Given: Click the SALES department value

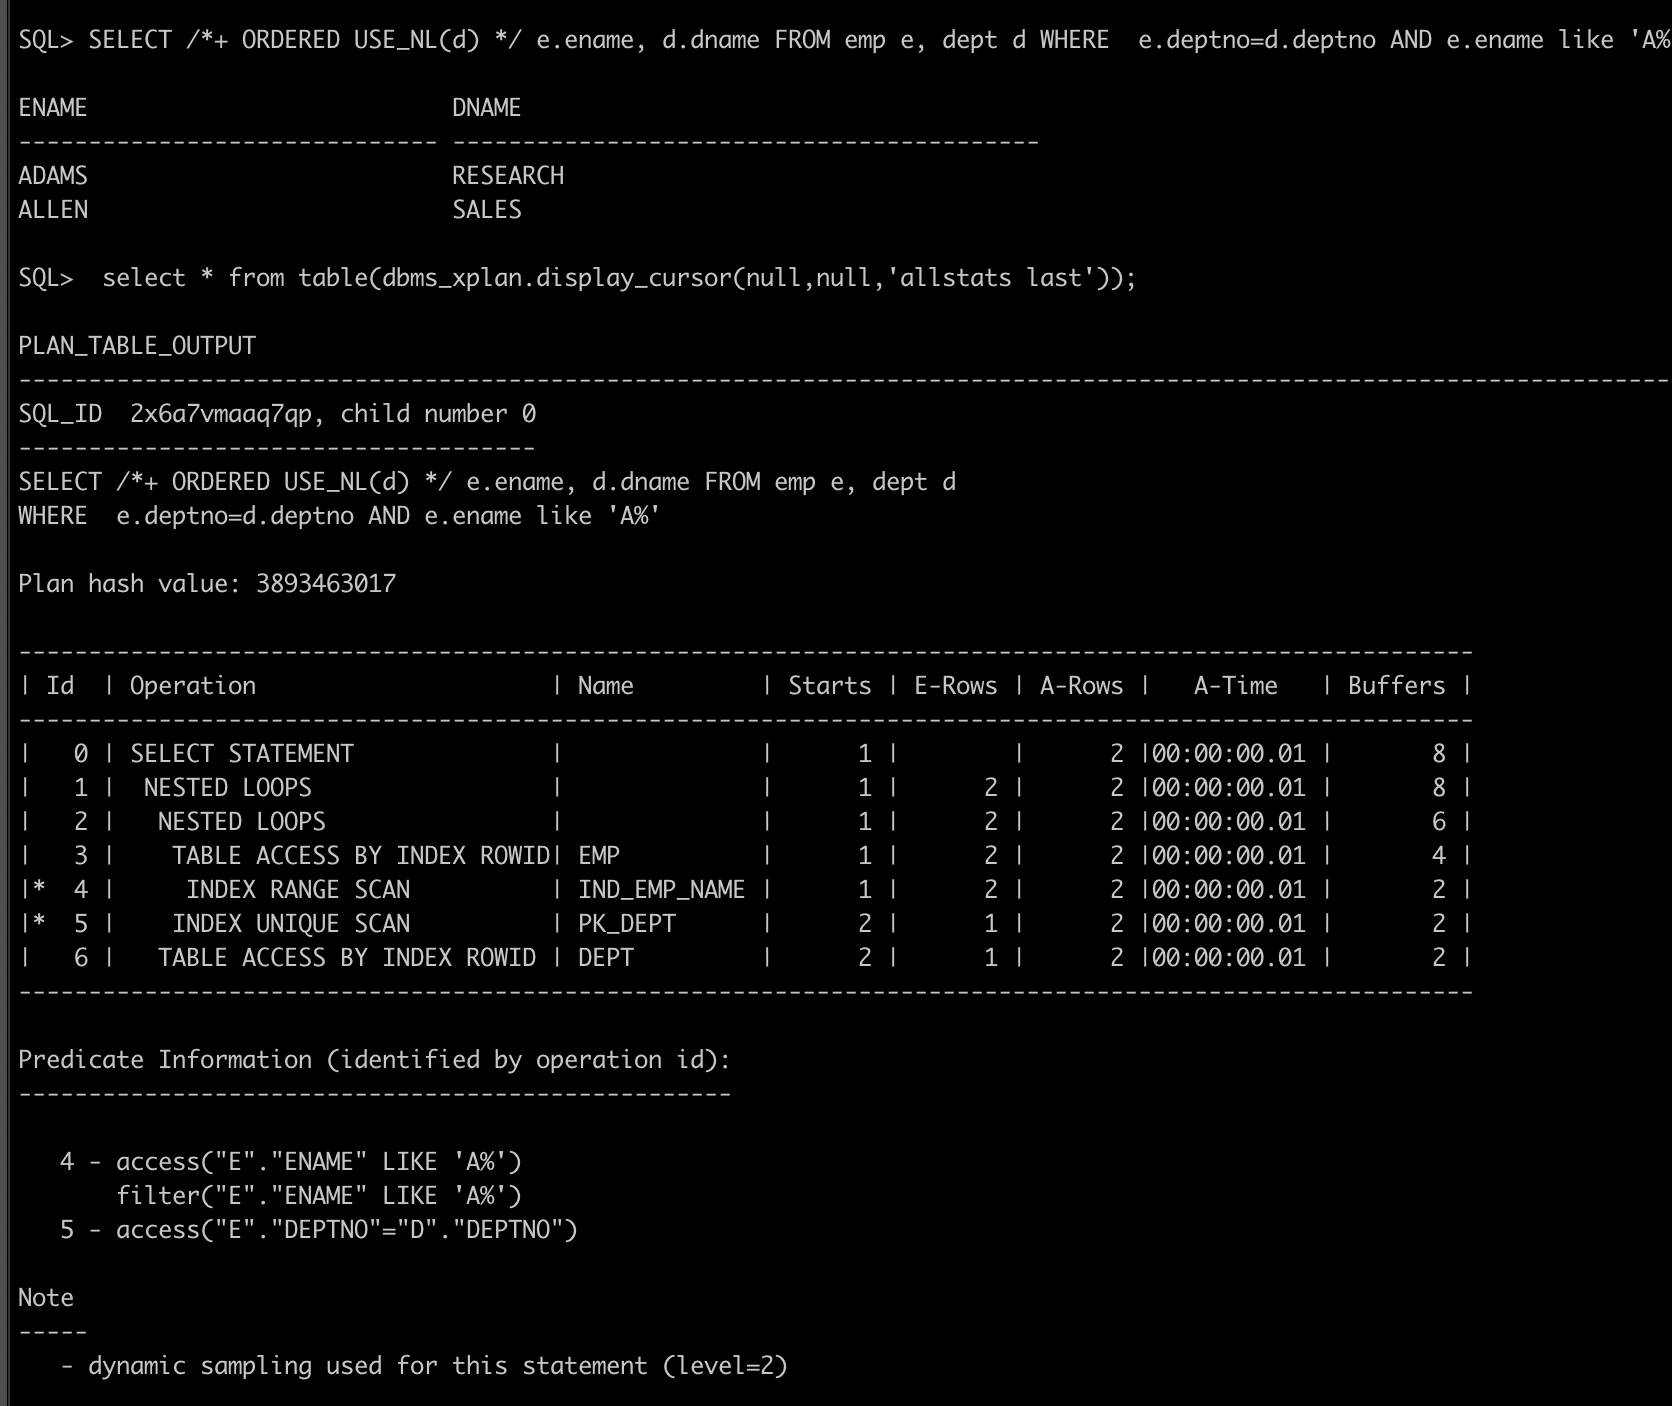Looking at the screenshot, I should pyautogui.click(x=487, y=210).
